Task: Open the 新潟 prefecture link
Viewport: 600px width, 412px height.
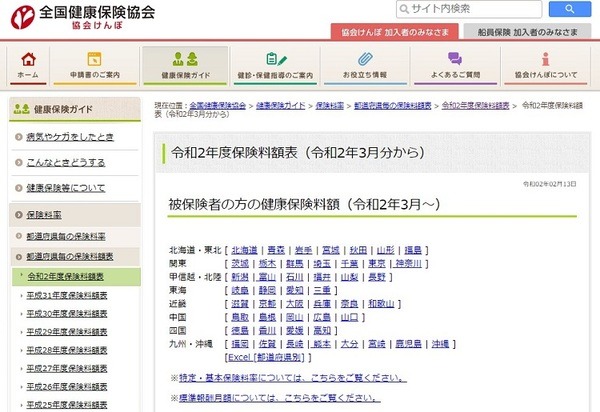Action: (x=240, y=277)
